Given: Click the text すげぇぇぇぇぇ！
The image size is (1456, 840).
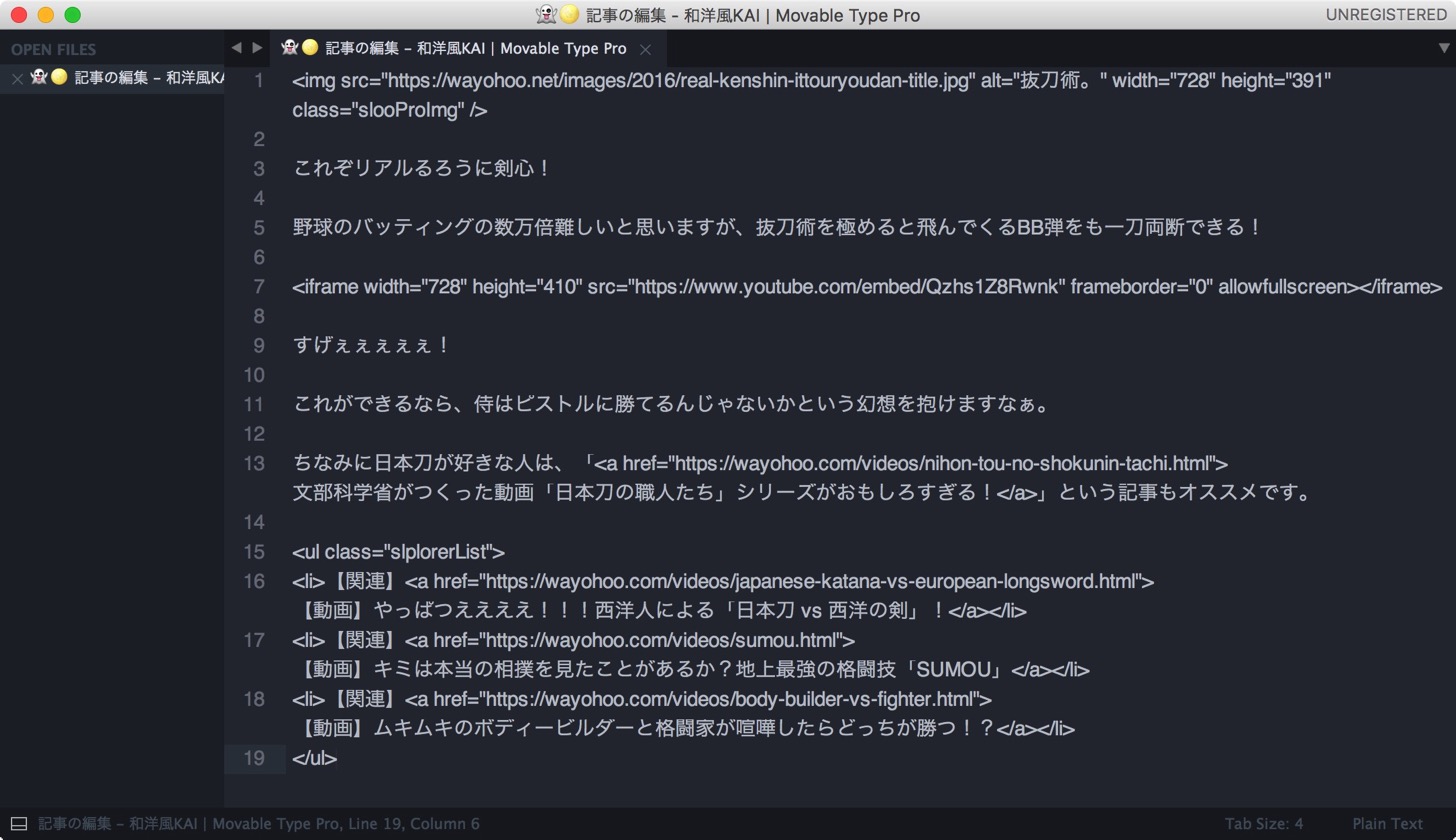Looking at the screenshot, I should point(372,345).
